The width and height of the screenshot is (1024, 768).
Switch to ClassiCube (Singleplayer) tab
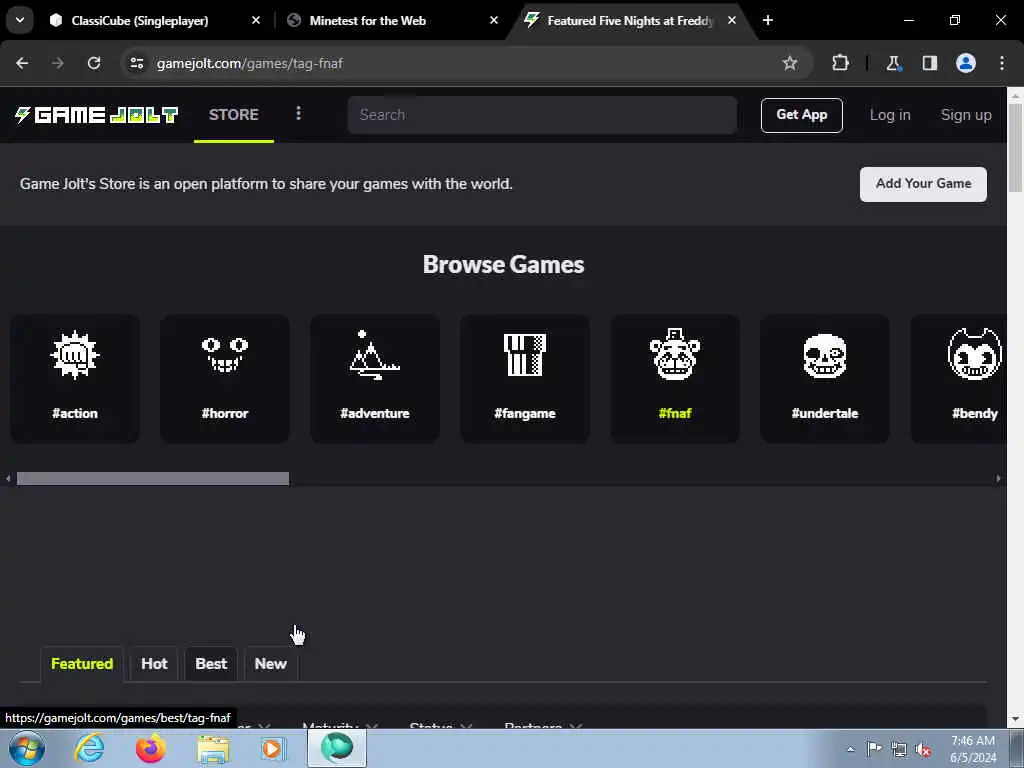pos(140,21)
